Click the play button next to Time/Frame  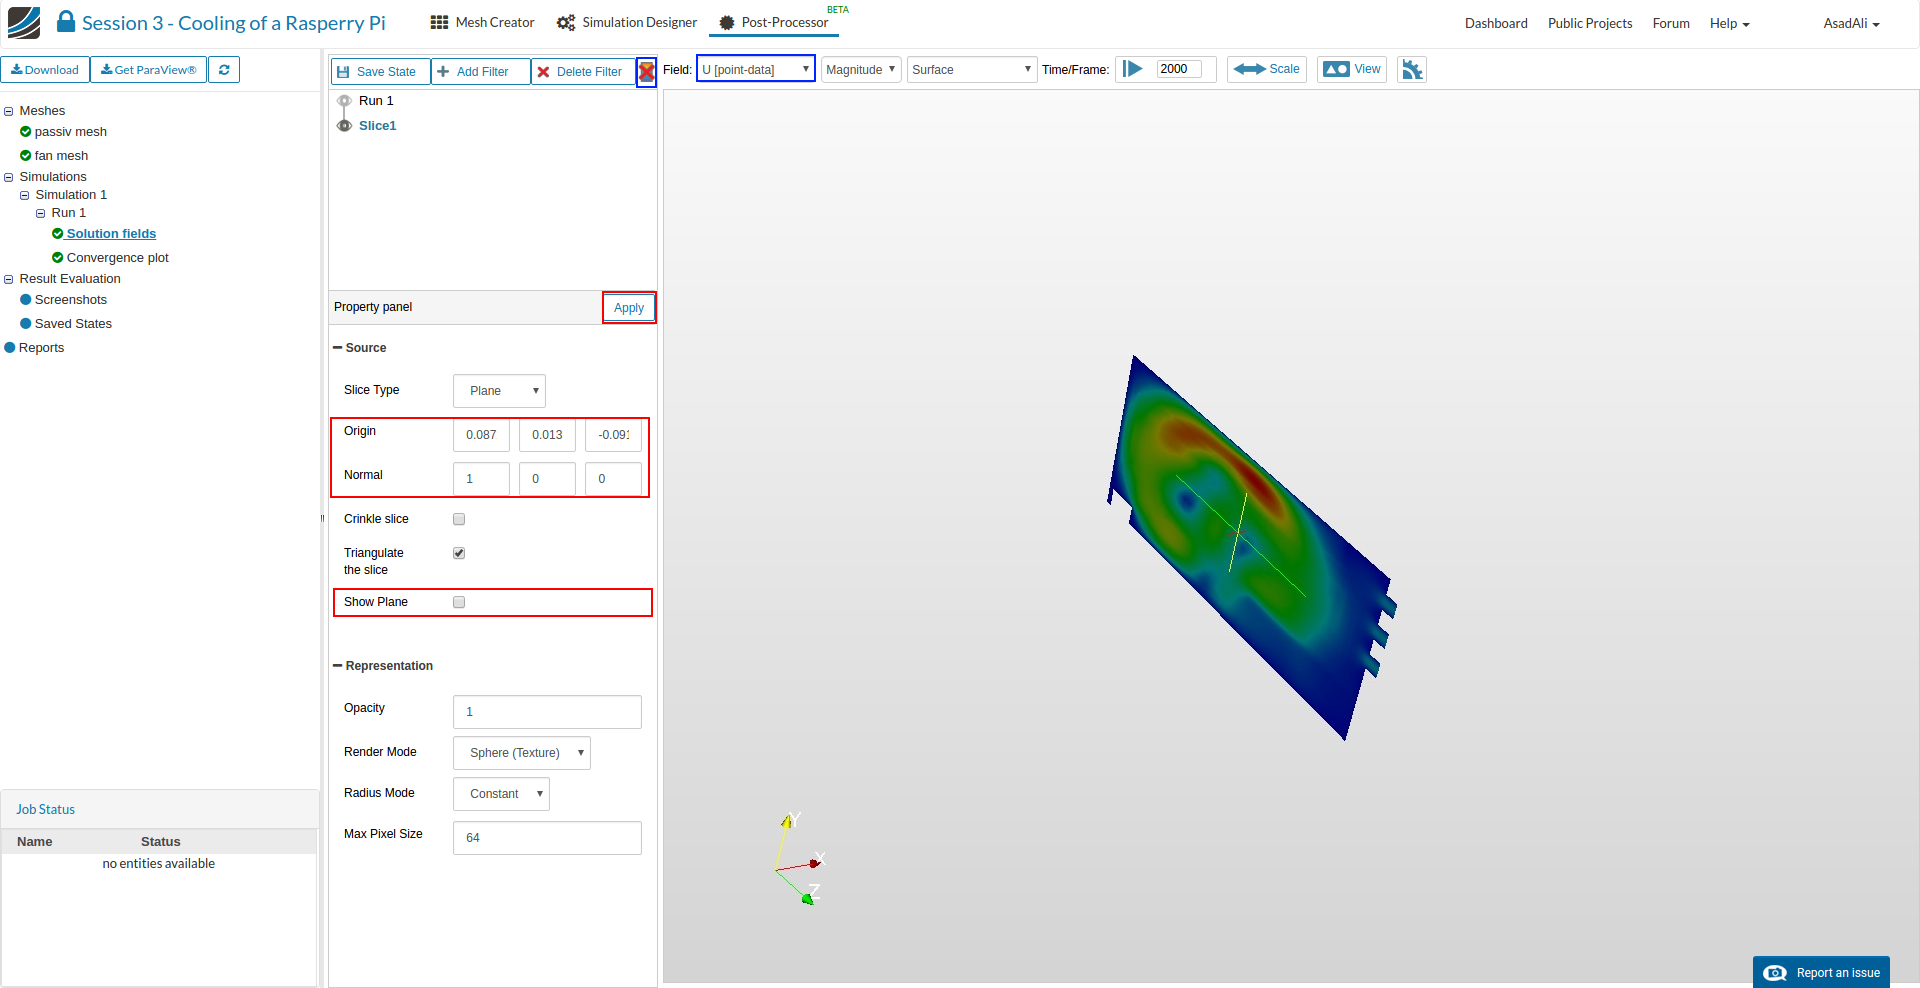tap(1132, 69)
